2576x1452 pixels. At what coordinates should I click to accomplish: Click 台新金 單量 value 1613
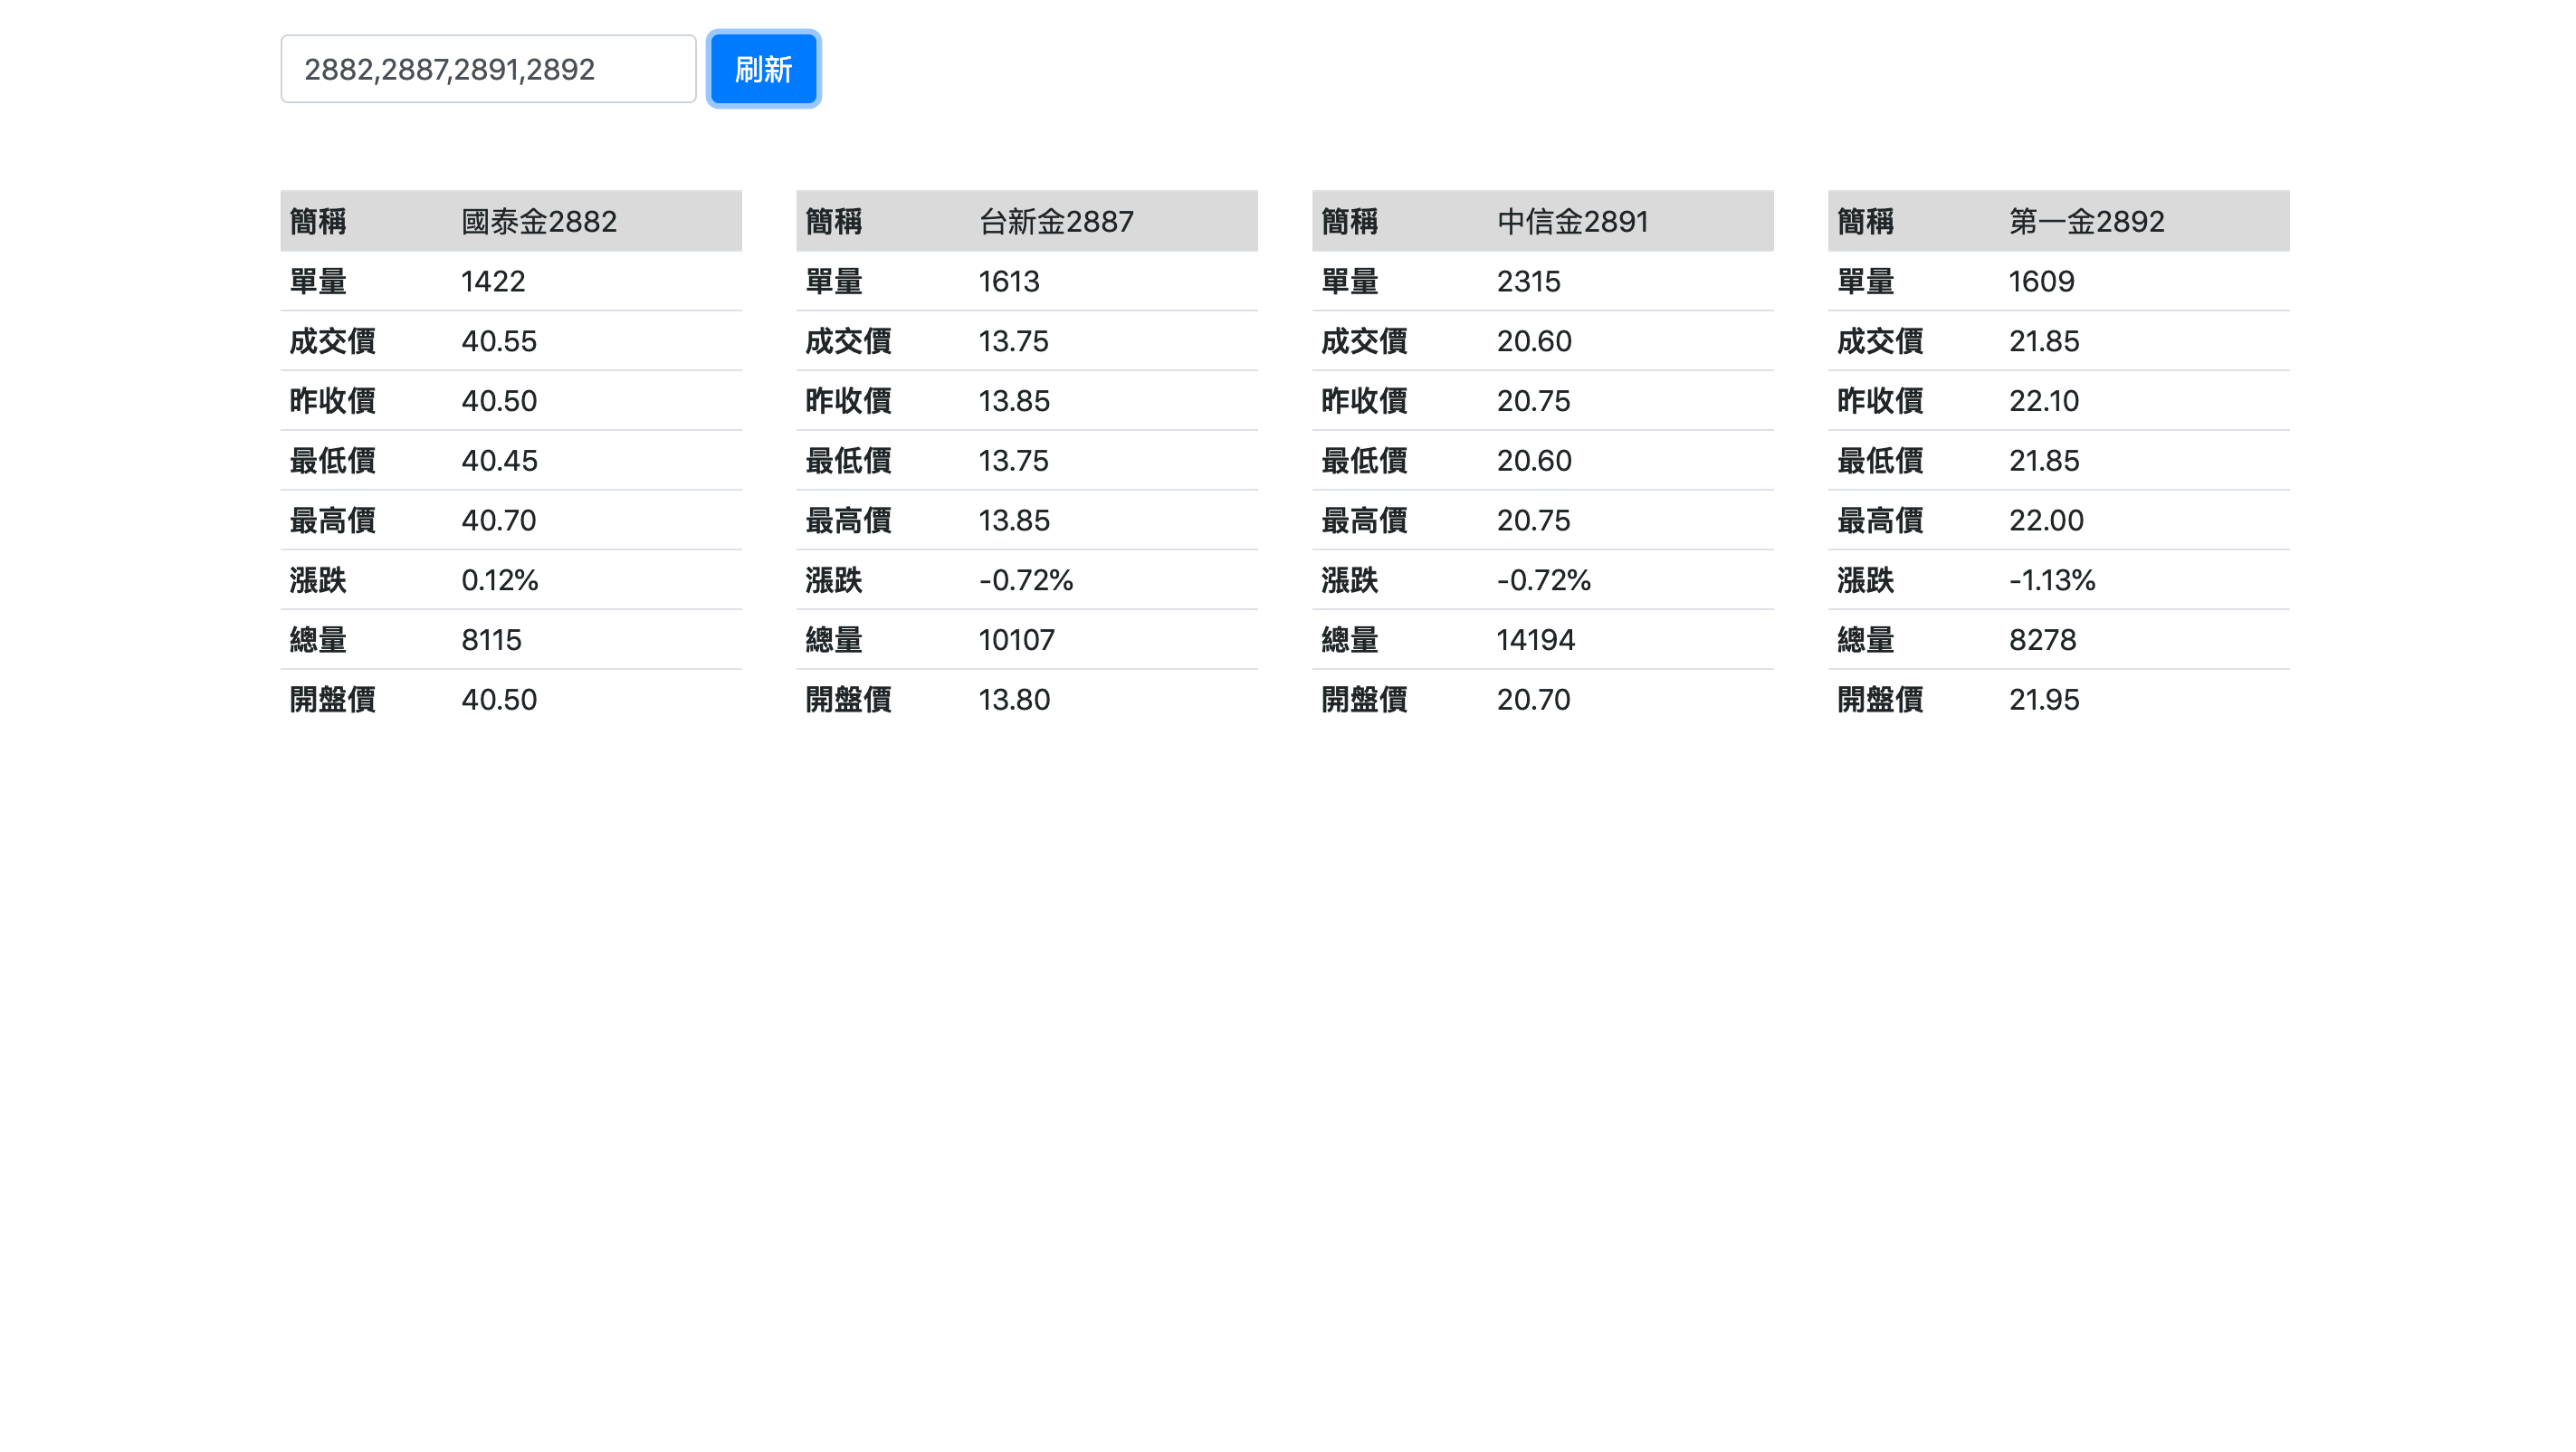tap(1009, 281)
